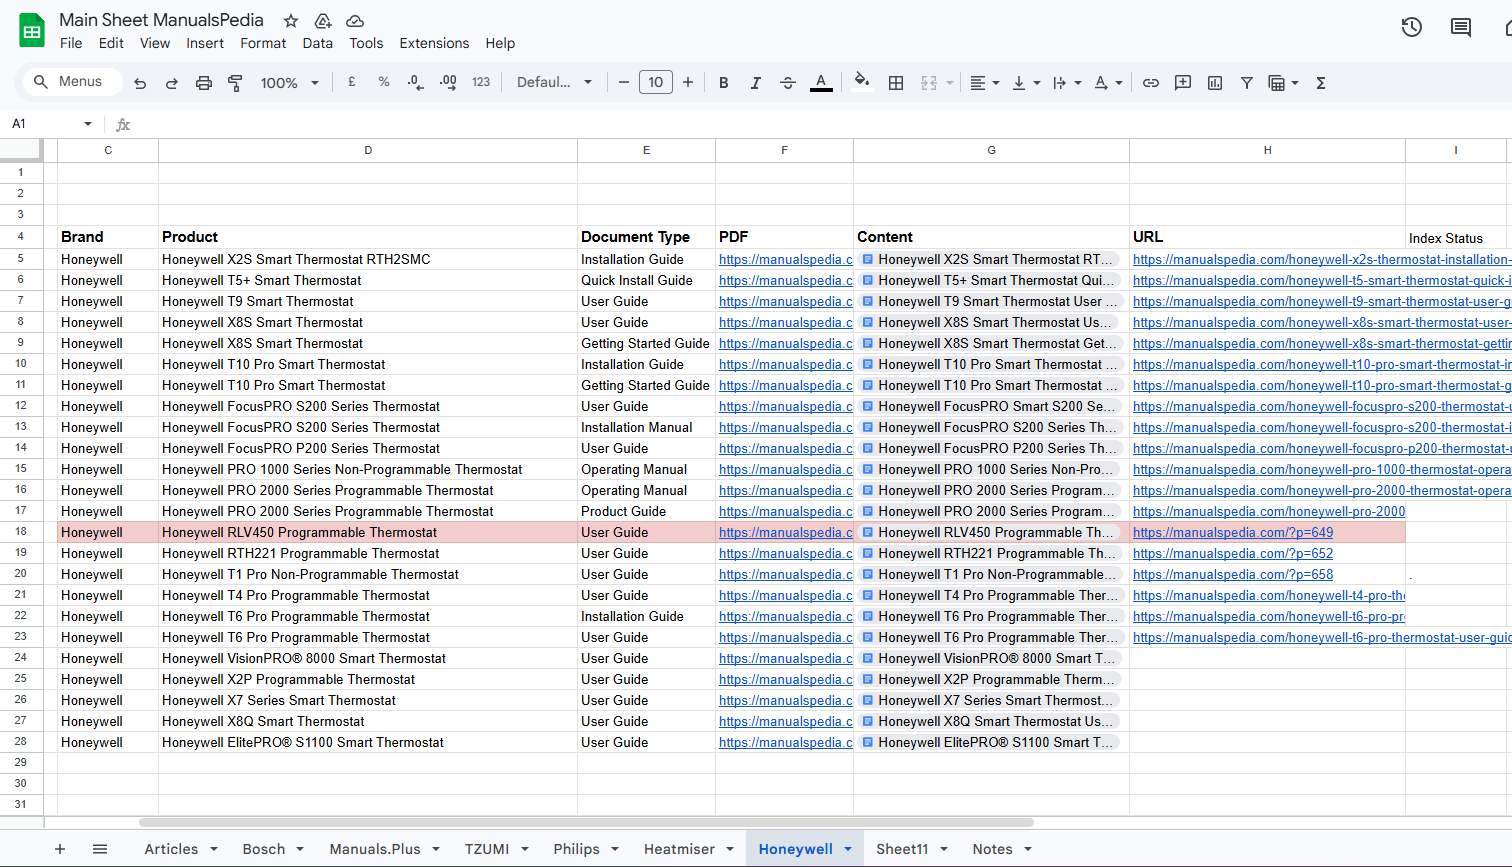Open PDF link for X2S Smart Thermostat row
Viewport: 1512px width, 867px height.
click(x=786, y=259)
